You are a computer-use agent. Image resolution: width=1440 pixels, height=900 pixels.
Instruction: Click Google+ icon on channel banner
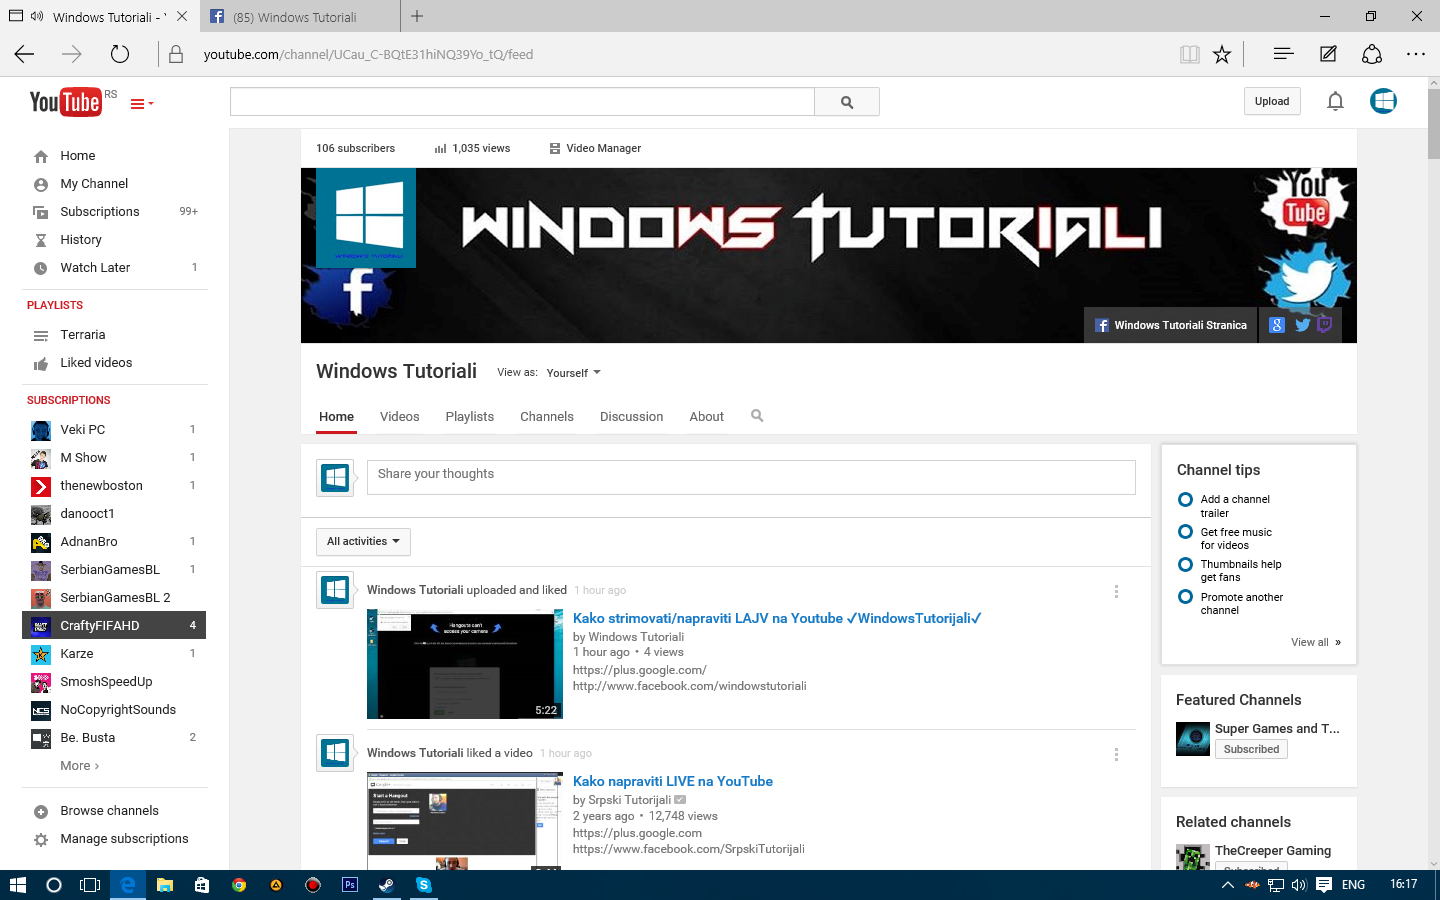point(1277,325)
